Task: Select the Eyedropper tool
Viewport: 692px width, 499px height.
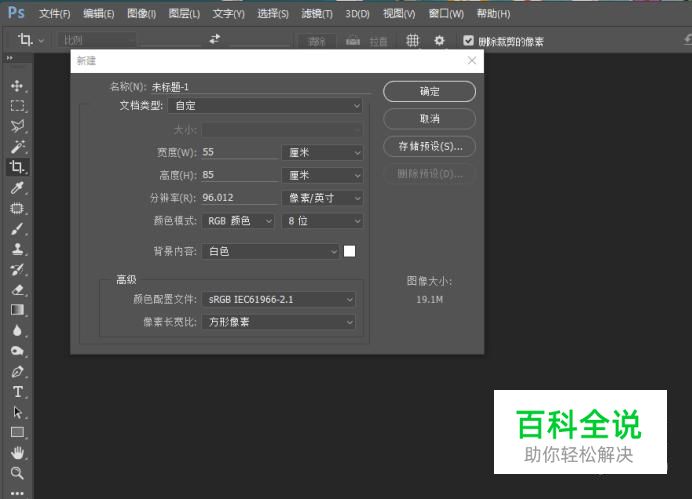Action: coord(17,188)
